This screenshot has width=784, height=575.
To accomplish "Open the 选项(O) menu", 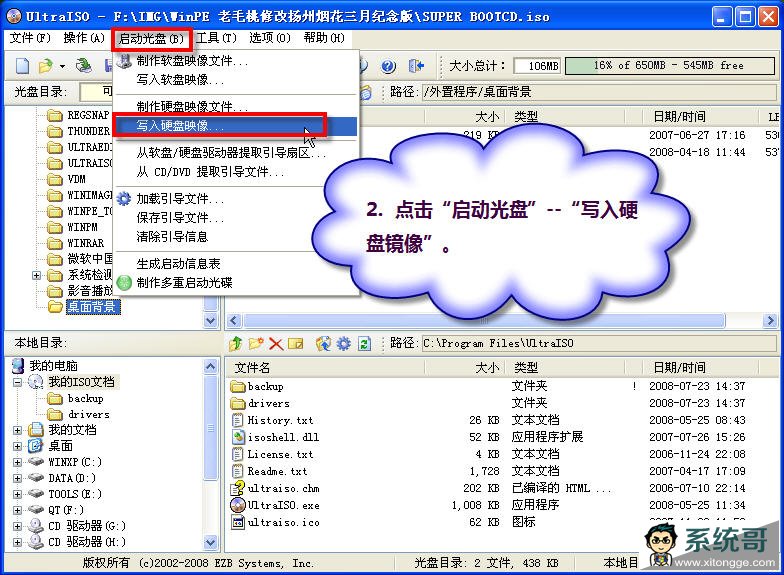I will pos(270,38).
